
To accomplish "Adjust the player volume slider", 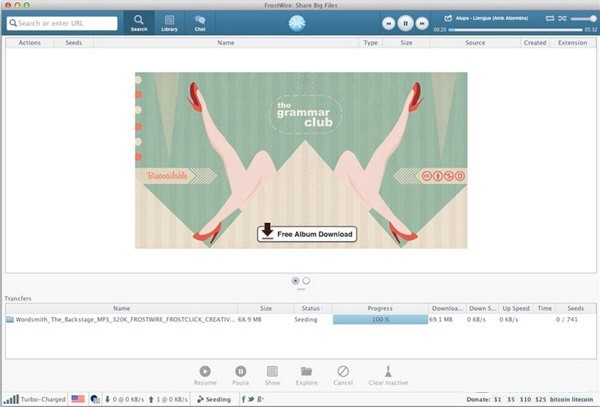I will pyautogui.click(x=584, y=18).
